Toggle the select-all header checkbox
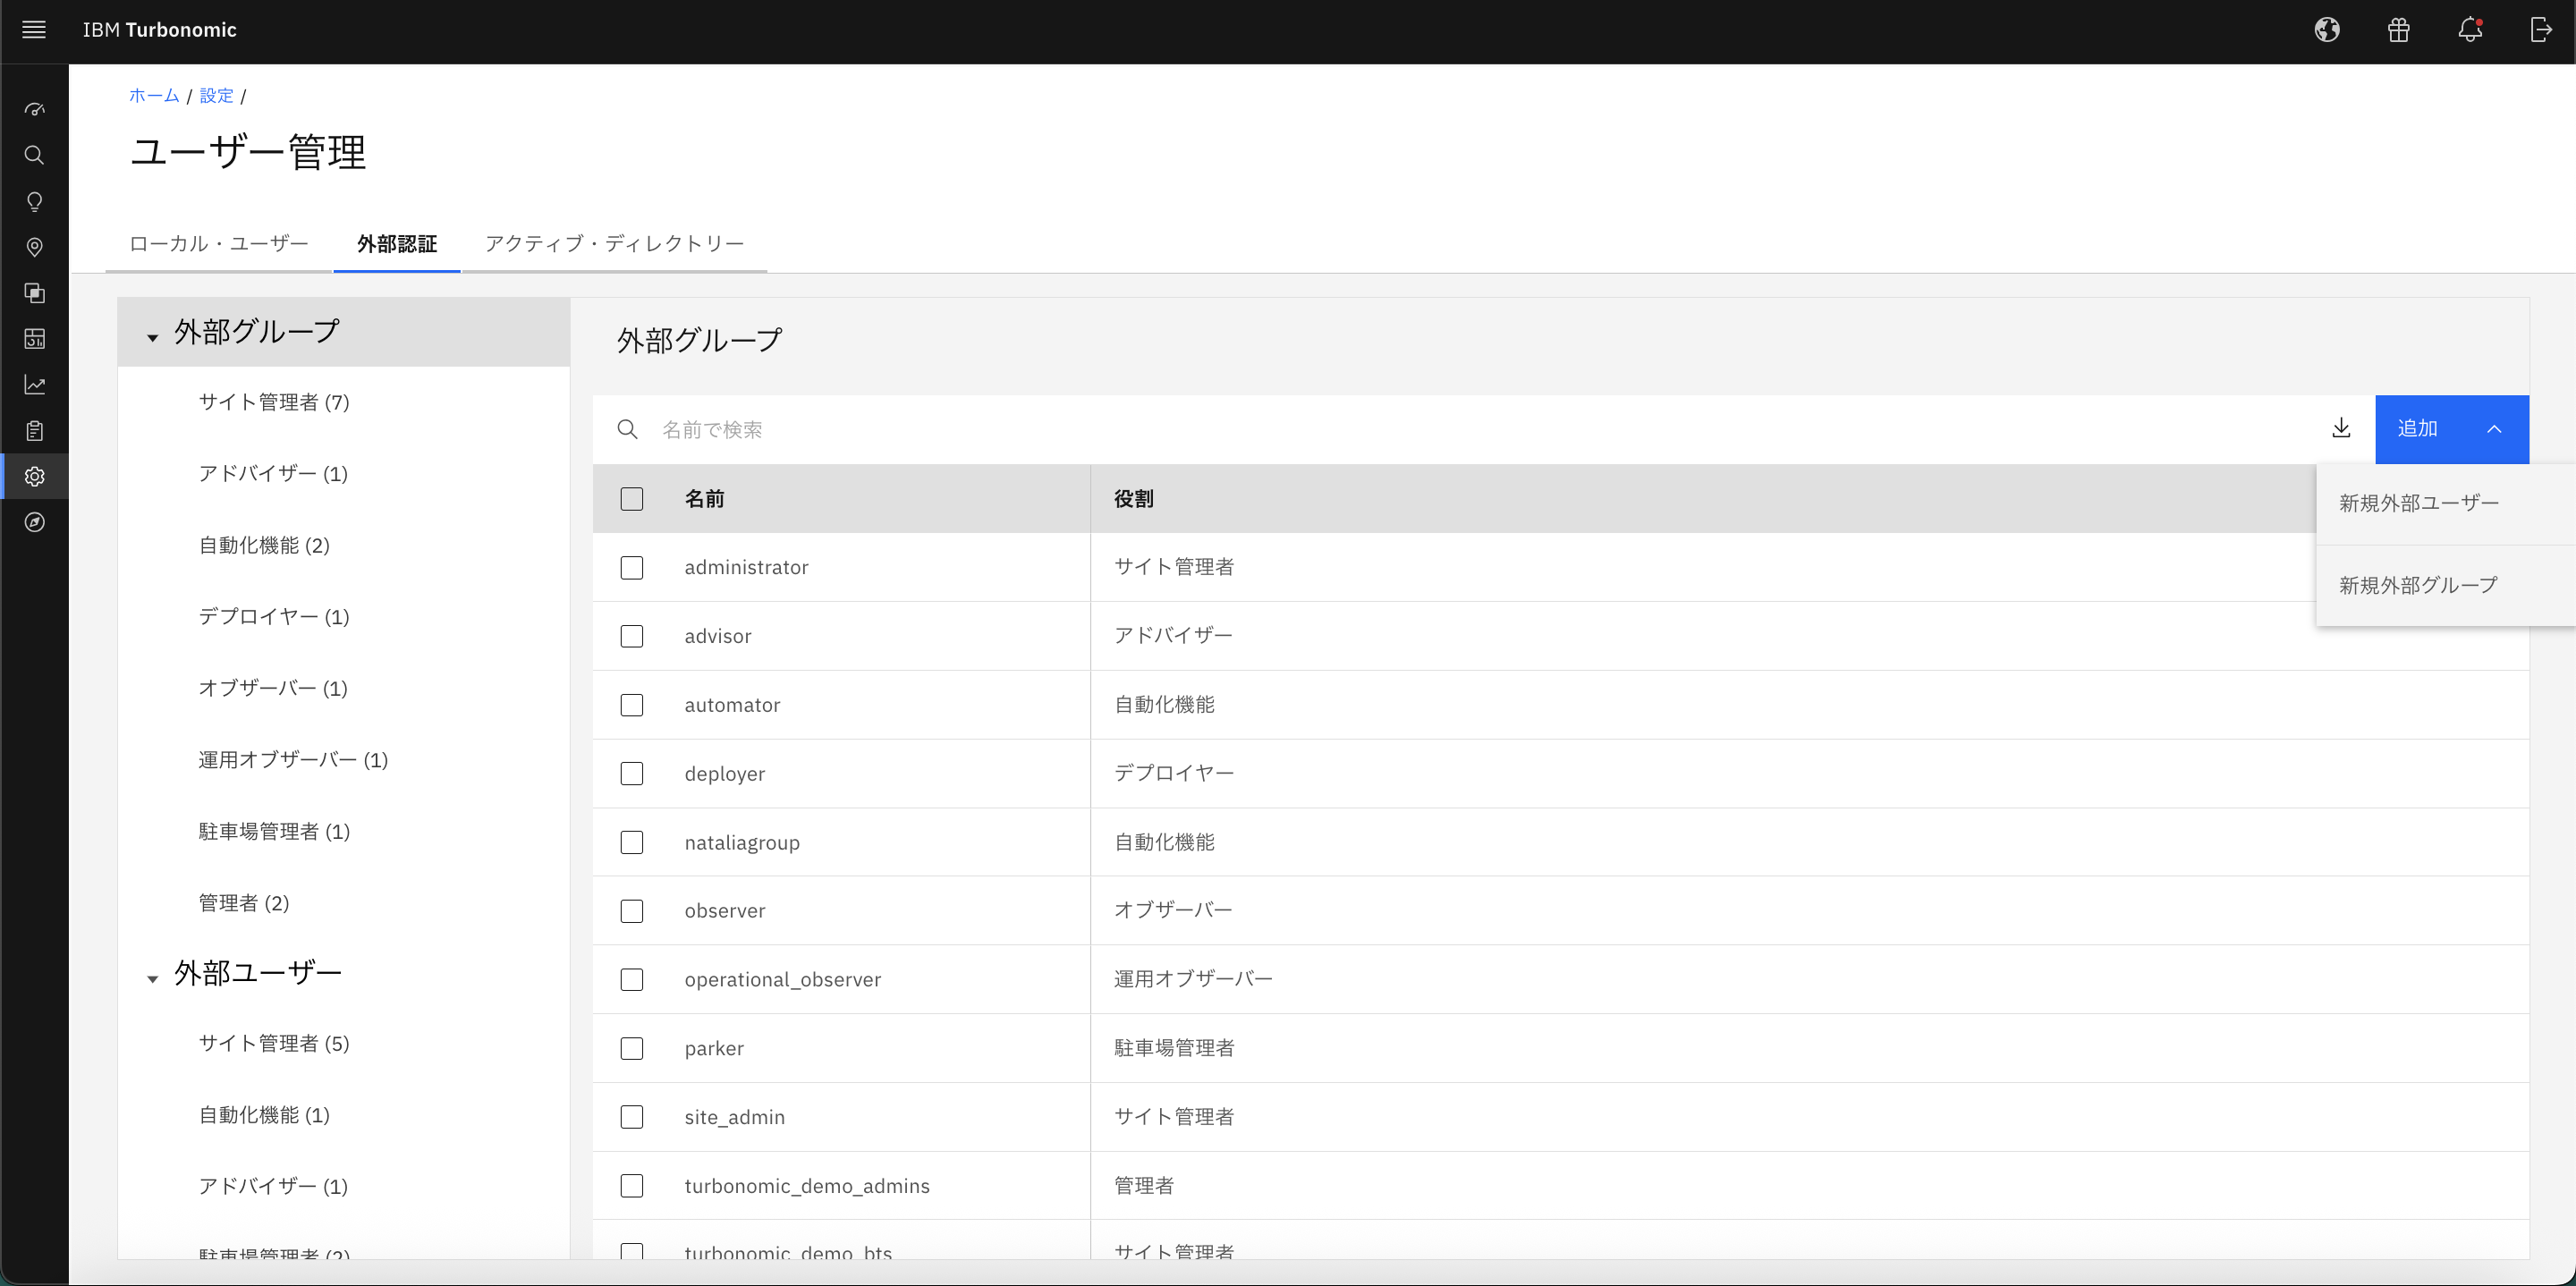The width and height of the screenshot is (2576, 1286). pos(632,499)
